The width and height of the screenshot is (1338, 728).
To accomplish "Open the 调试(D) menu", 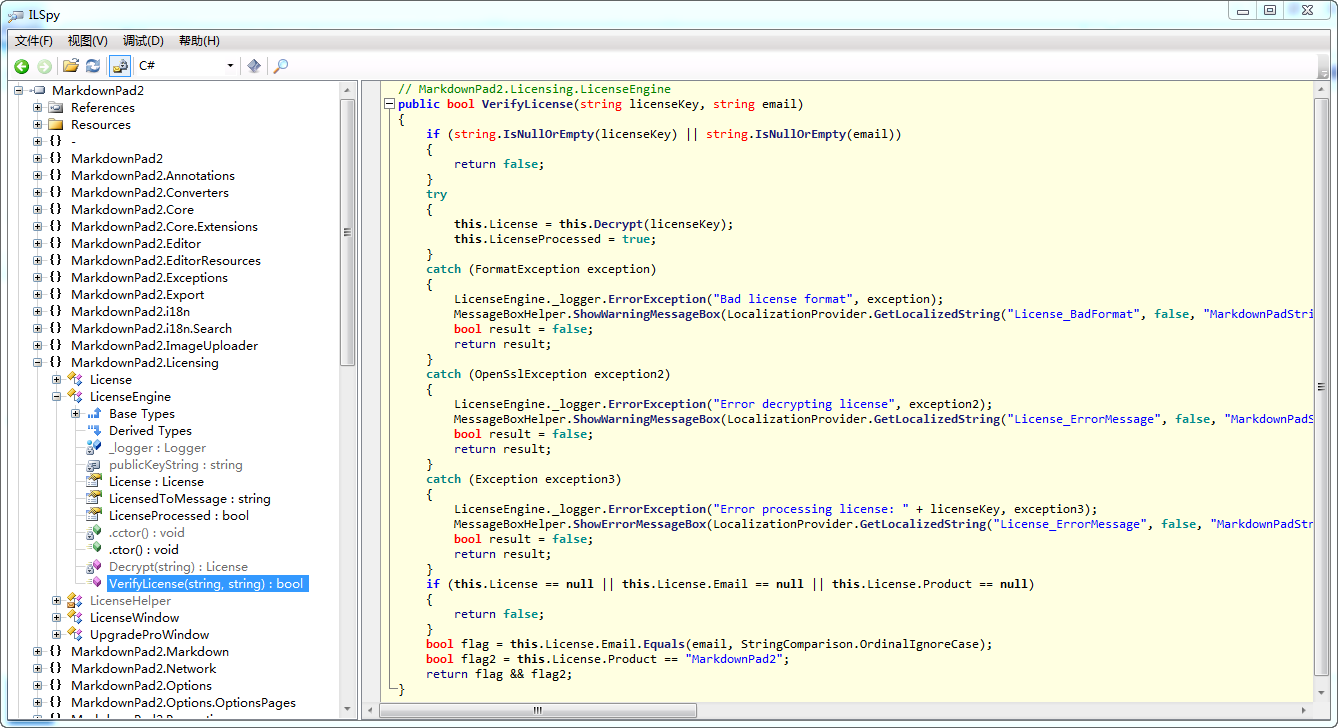I will [x=143, y=41].
